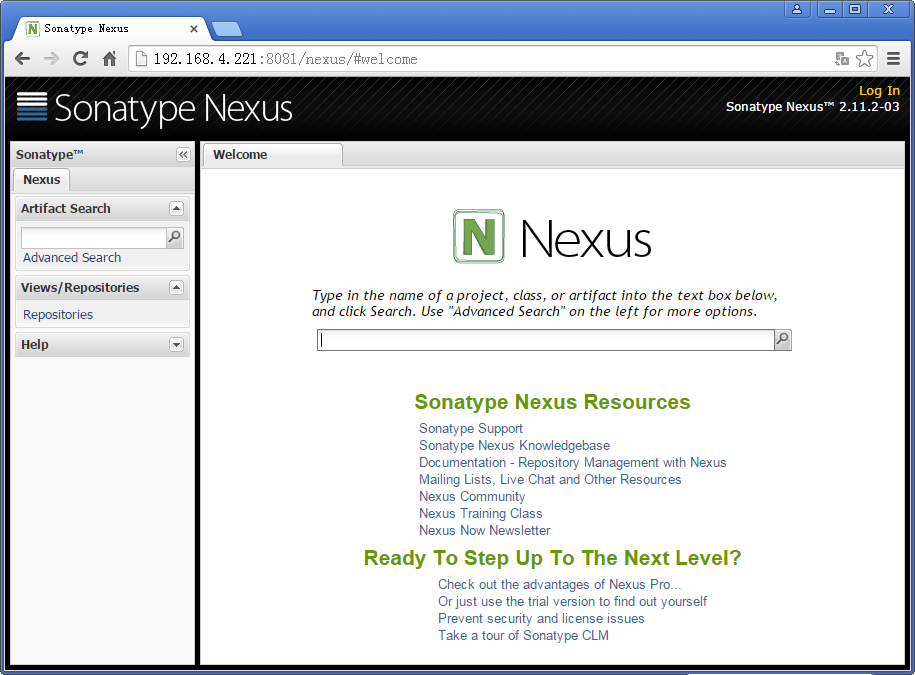This screenshot has width=915, height=675.
Task: Collapse the Sonatype side panel
Action: point(183,155)
